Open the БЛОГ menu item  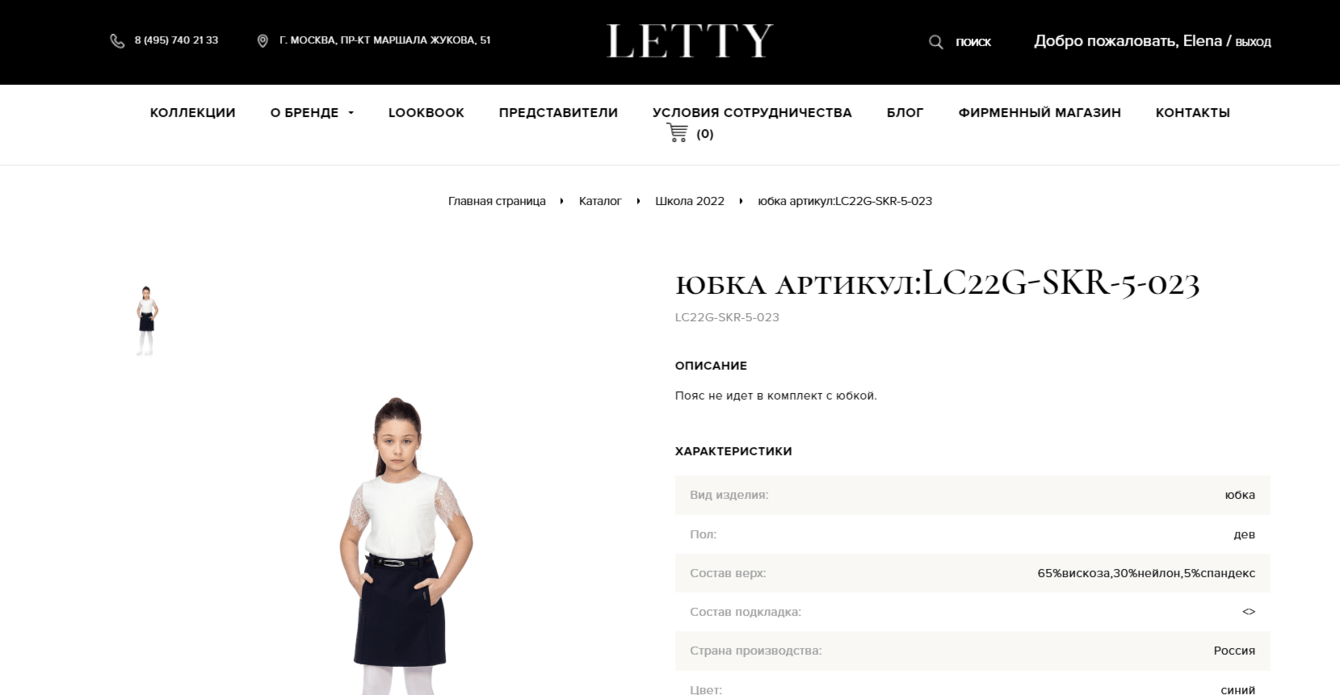905,113
